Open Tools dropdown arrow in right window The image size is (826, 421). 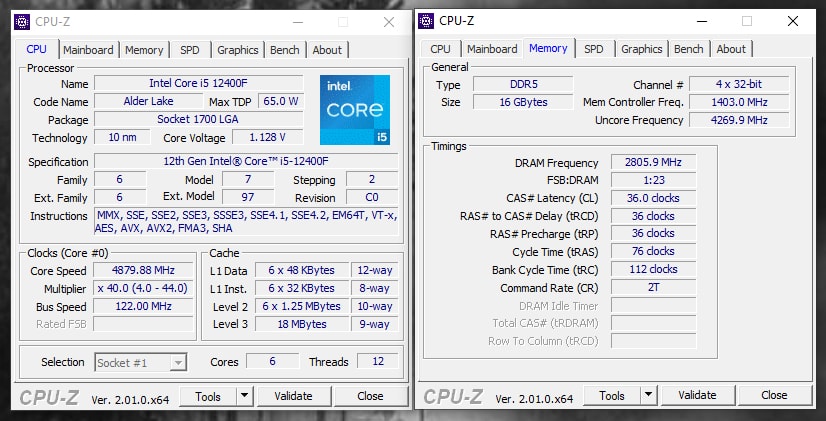point(649,395)
